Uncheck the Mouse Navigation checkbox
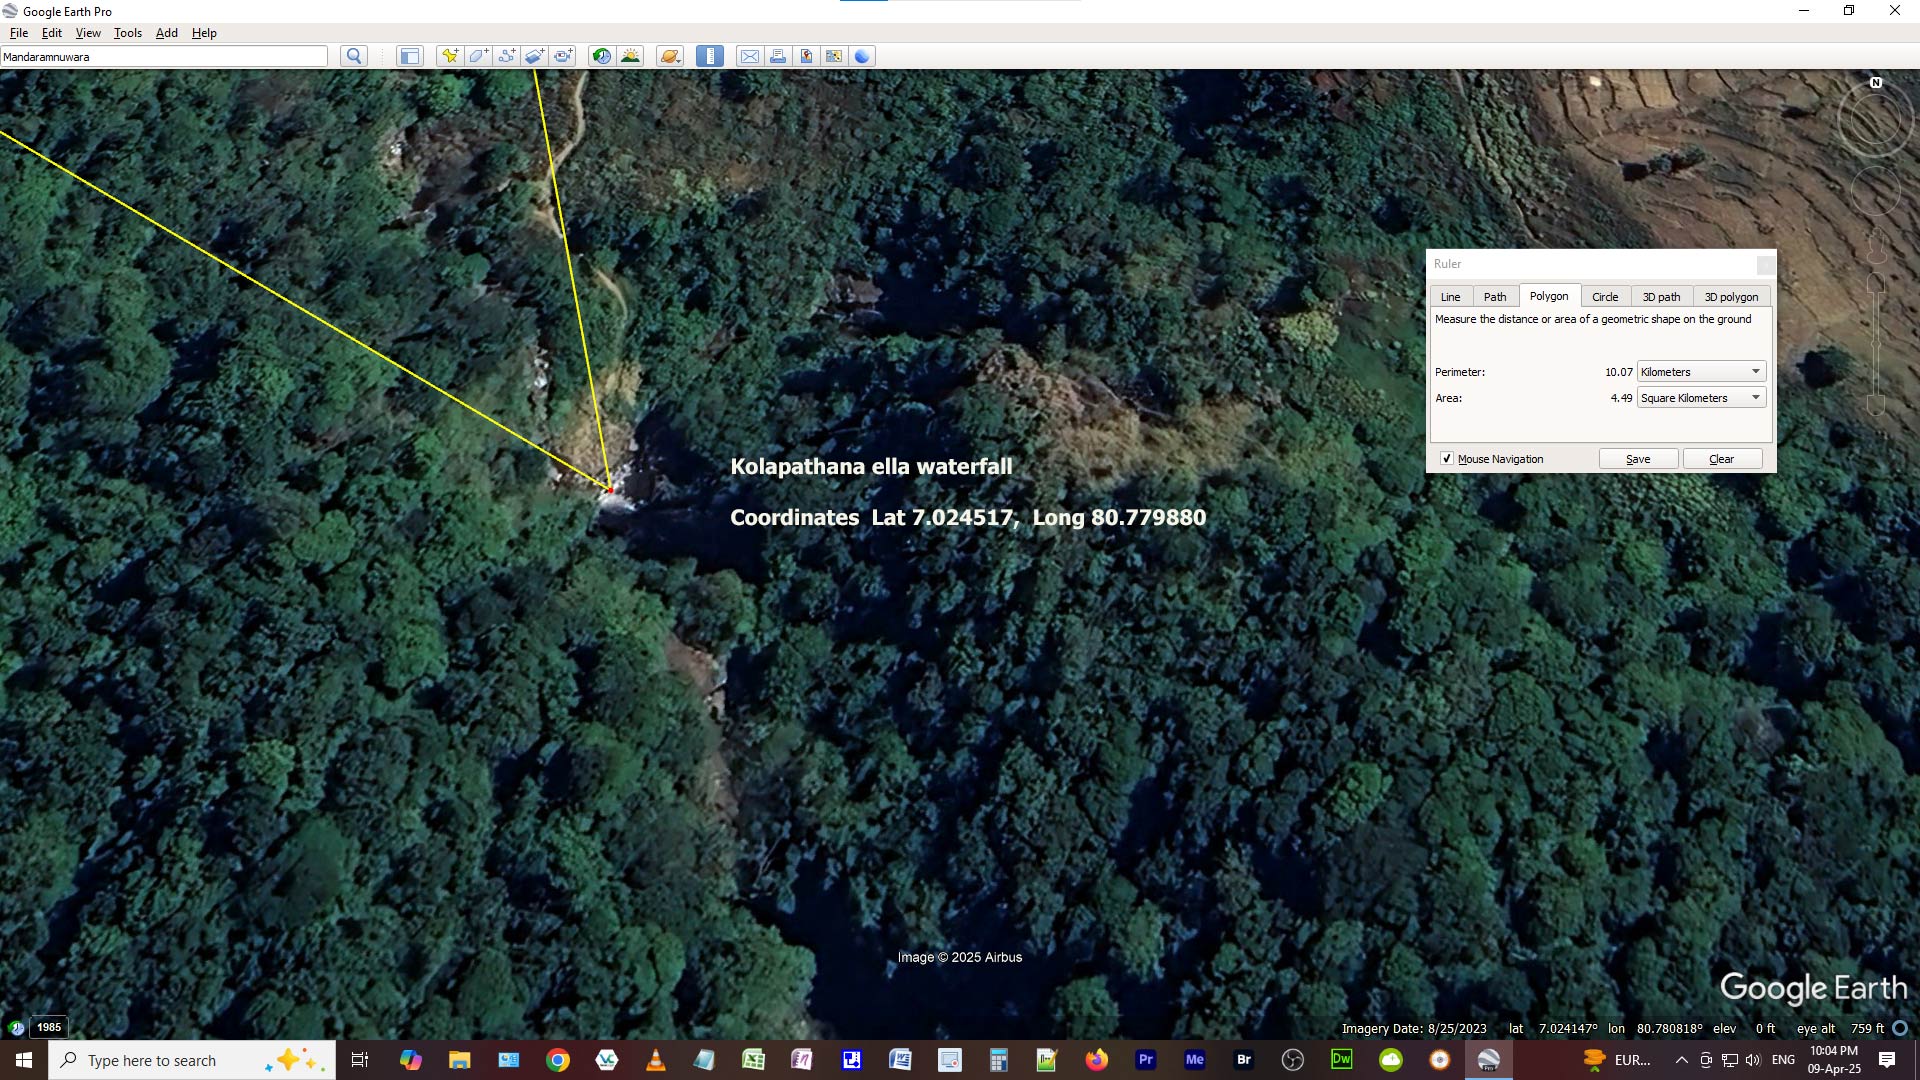 1446,459
